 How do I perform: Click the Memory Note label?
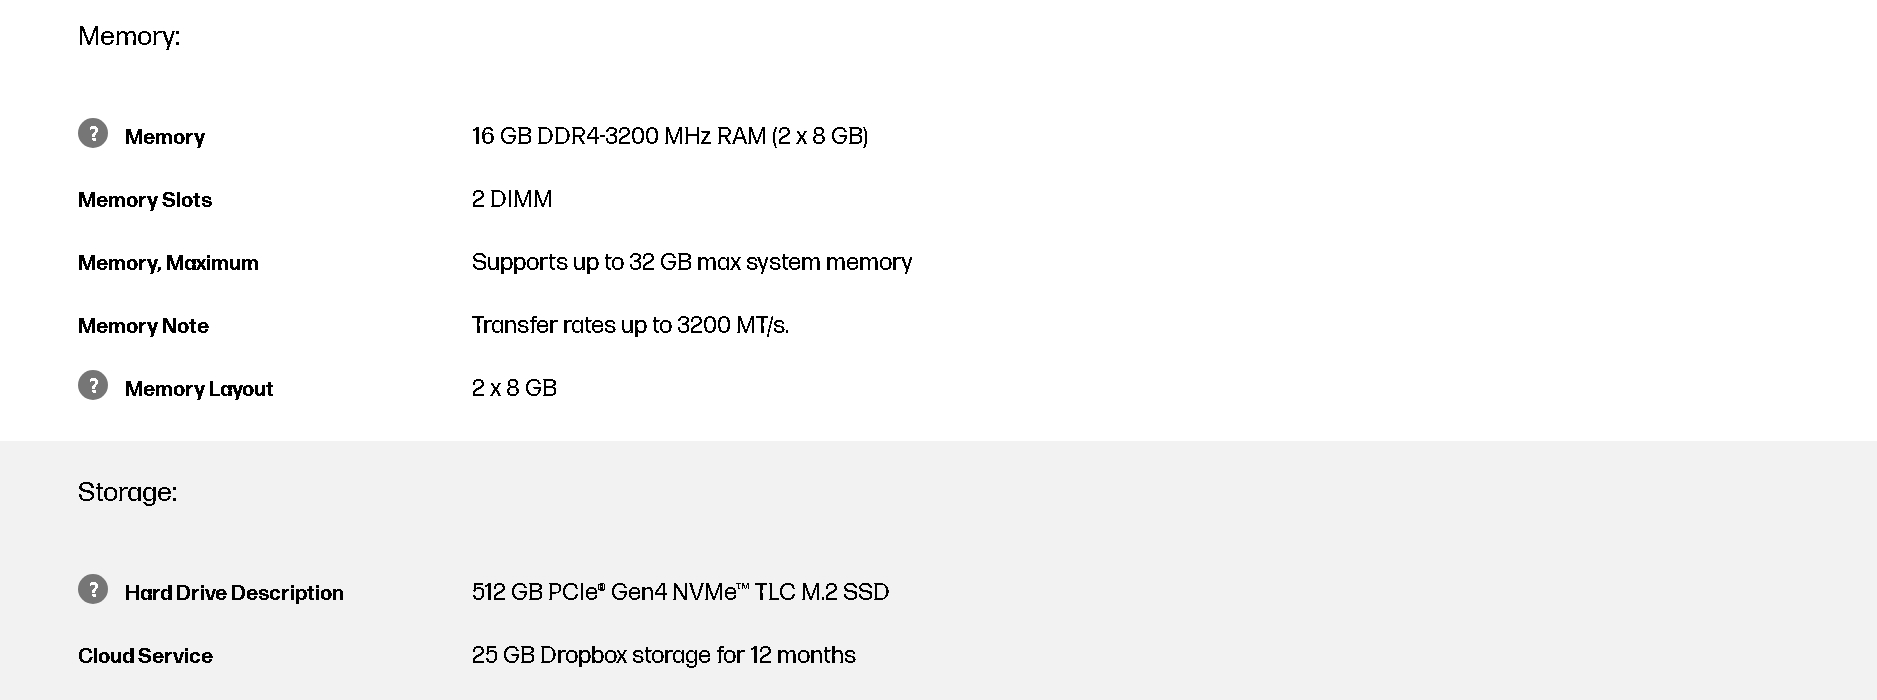143,326
